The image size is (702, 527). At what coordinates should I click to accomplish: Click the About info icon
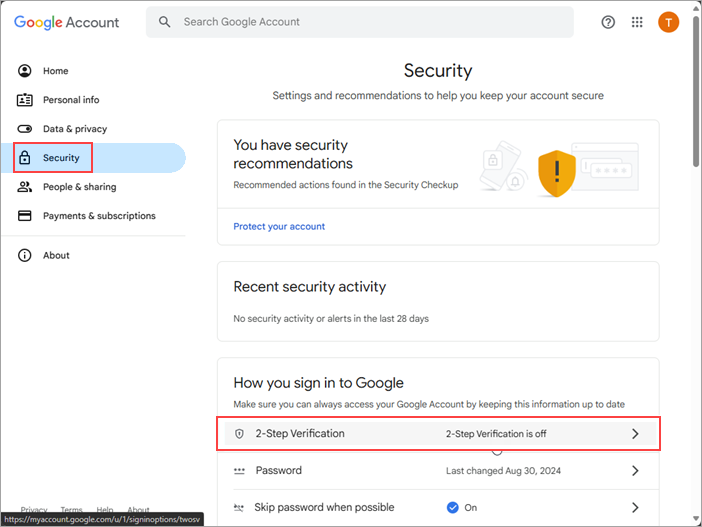(25, 255)
